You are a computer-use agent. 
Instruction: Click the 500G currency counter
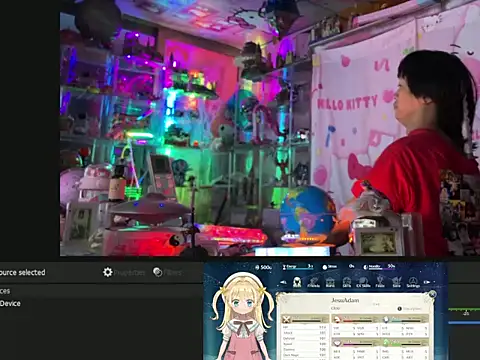[263, 267]
